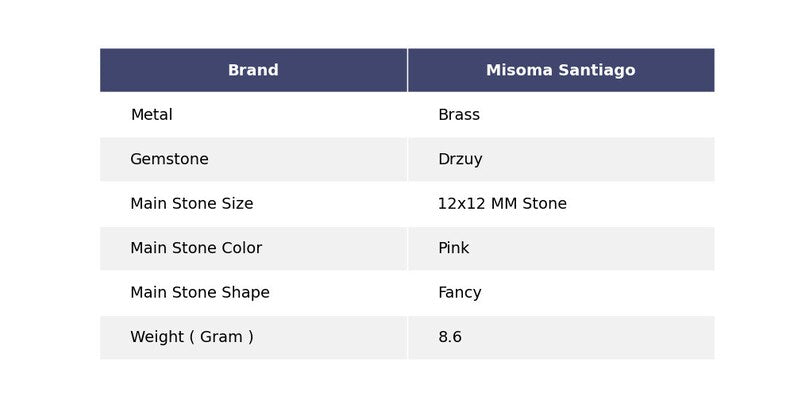Click the Fancy shape value
Screen dimensions: 794x404
point(459,293)
